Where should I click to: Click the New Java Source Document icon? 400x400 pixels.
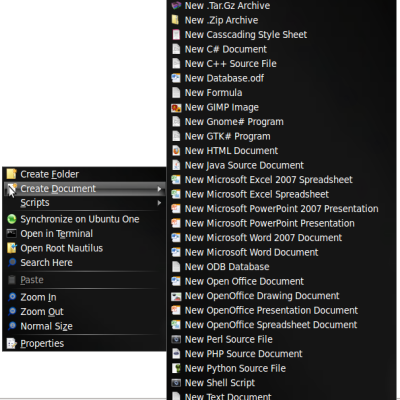[176, 165]
